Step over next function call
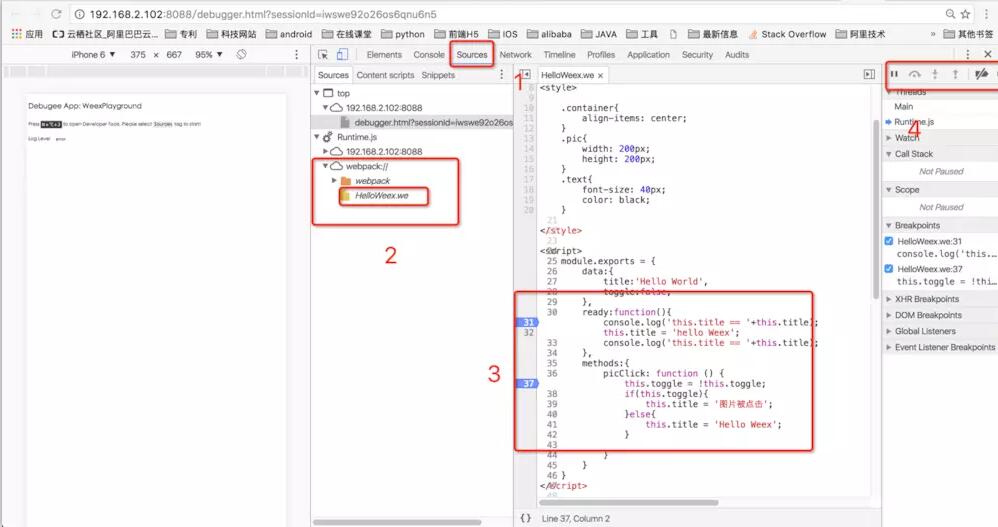 [915, 74]
